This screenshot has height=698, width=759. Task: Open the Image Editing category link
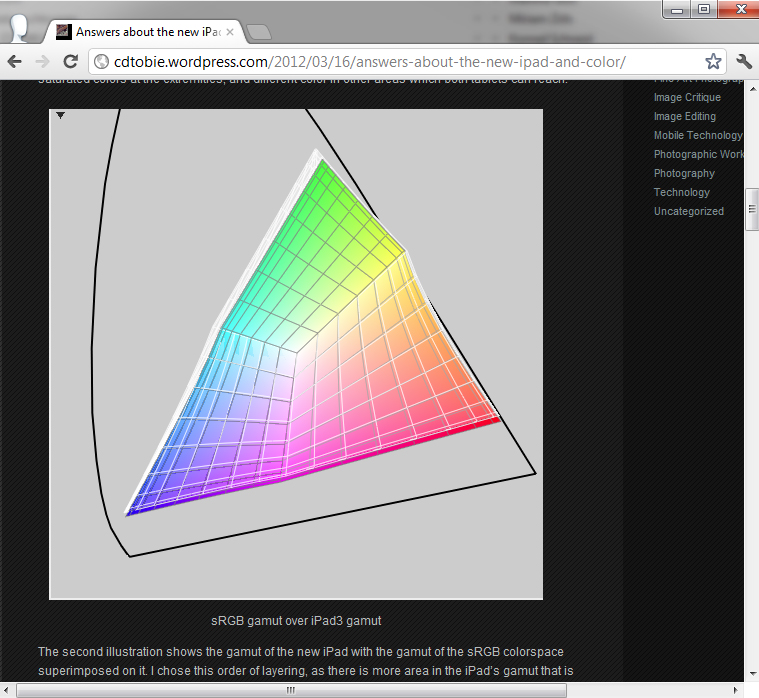(684, 116)
